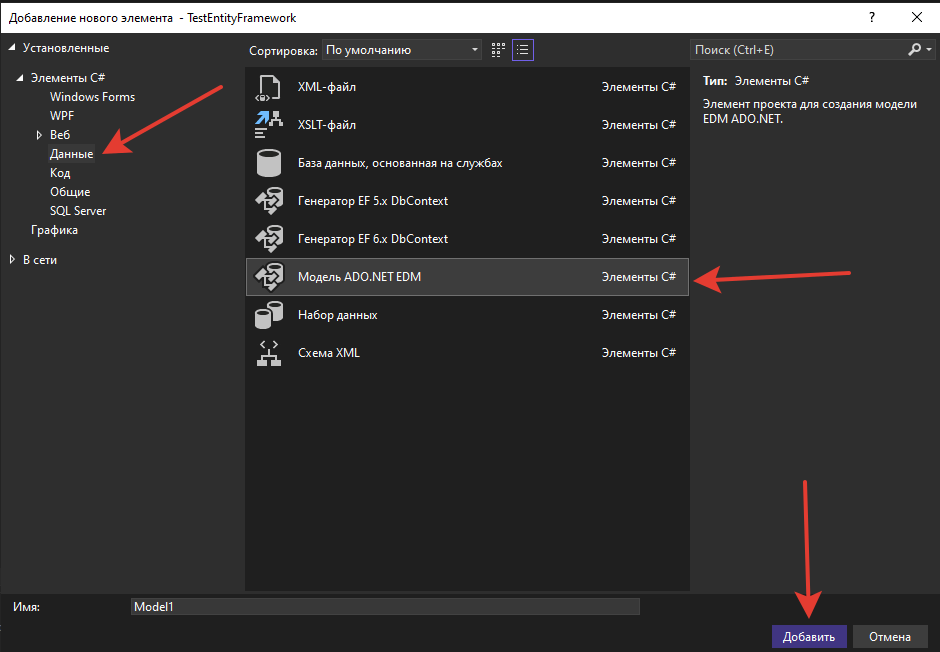Expand the Веб tree node
This screenshot has width=940, height=652.
(x=39, y=135)
